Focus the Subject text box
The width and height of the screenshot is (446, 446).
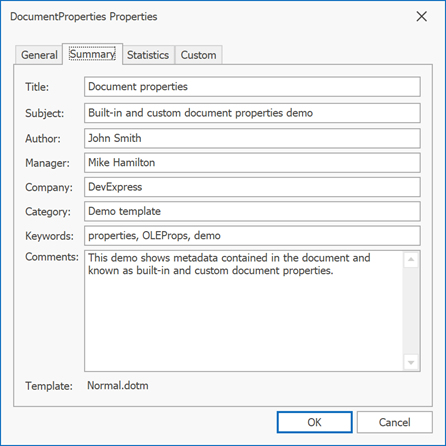[x=252, y=113]
